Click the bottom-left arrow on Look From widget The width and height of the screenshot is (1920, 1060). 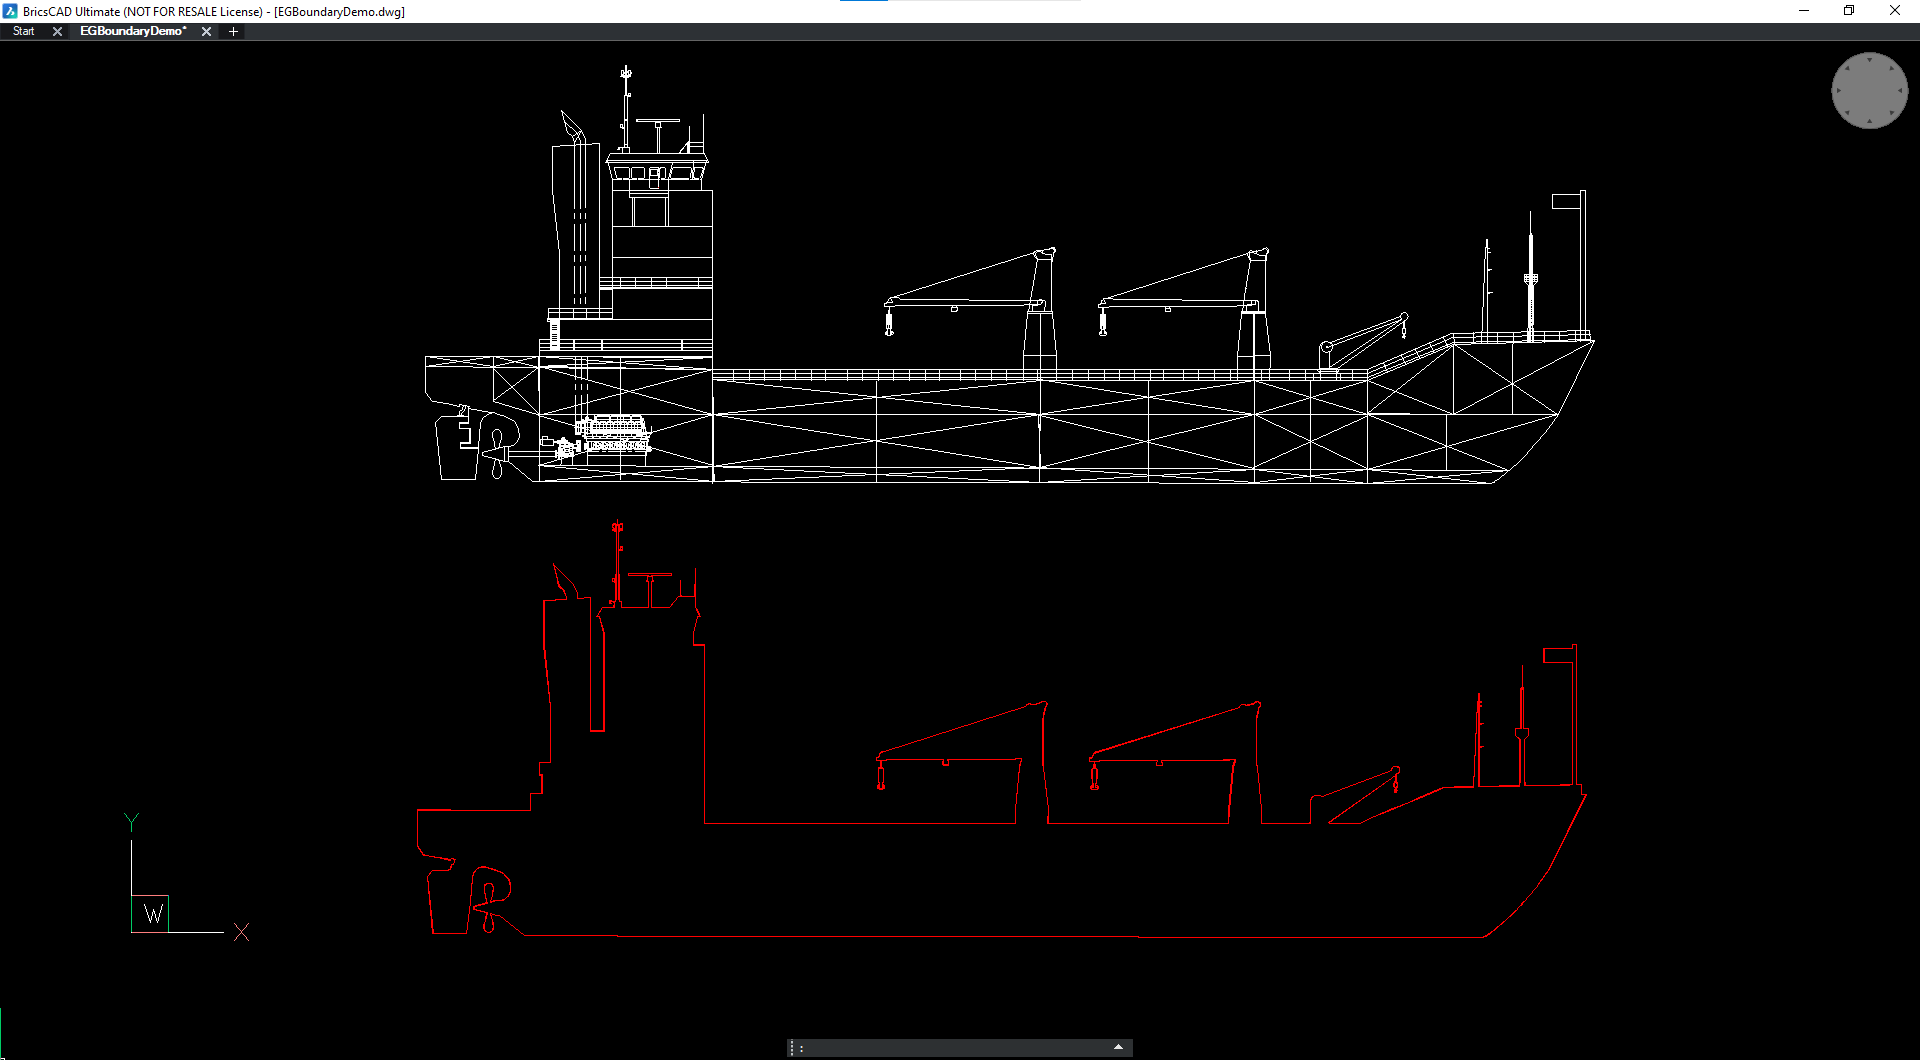click(x=1847, y=113)
